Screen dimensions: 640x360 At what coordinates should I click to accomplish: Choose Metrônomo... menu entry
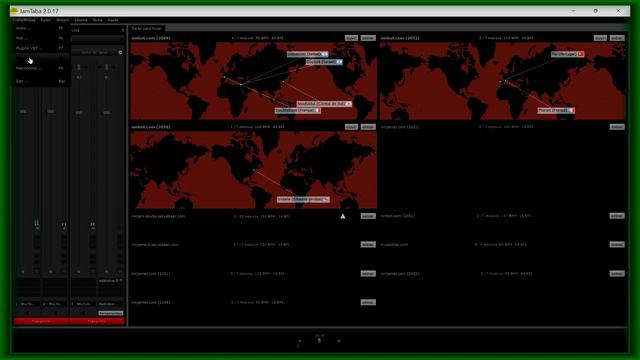coord(40,68)
